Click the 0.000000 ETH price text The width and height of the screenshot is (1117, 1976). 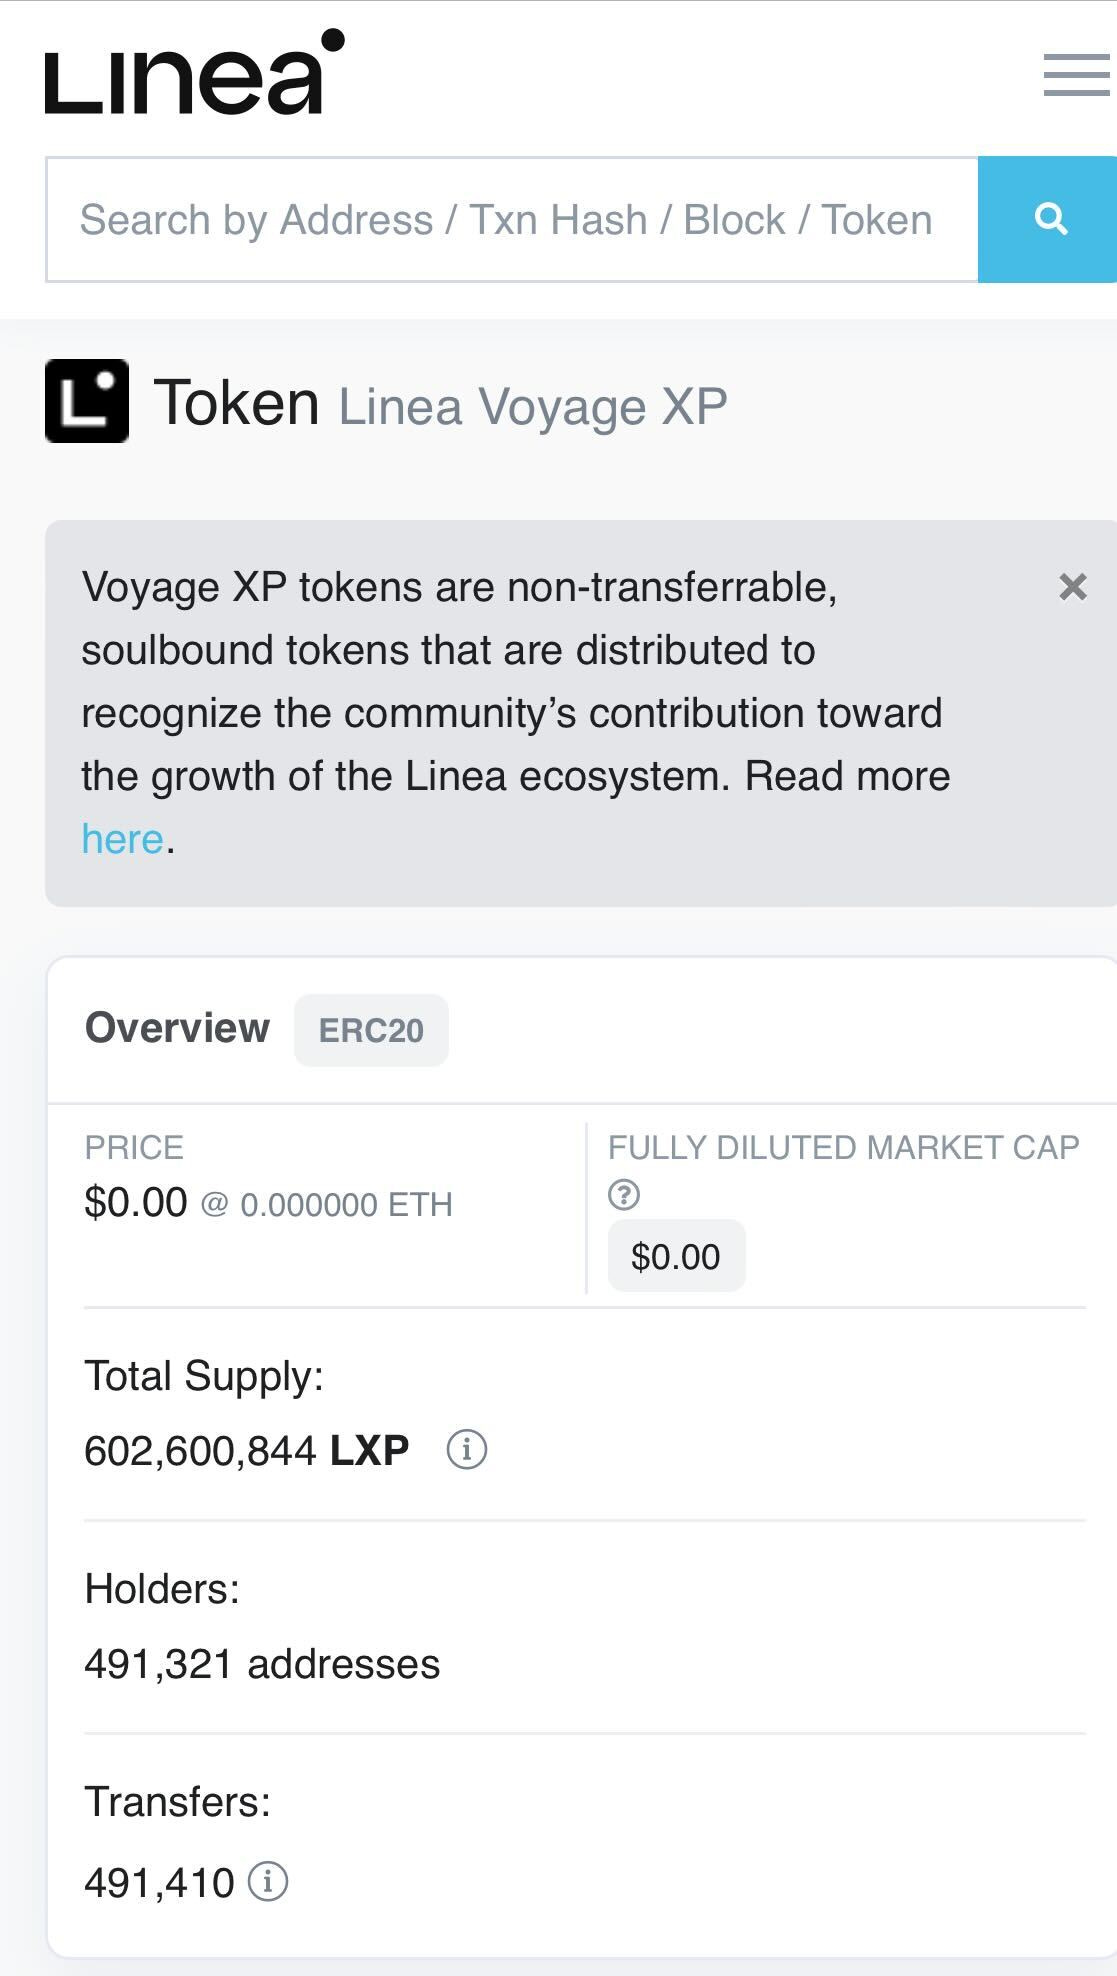(346, 1204)
